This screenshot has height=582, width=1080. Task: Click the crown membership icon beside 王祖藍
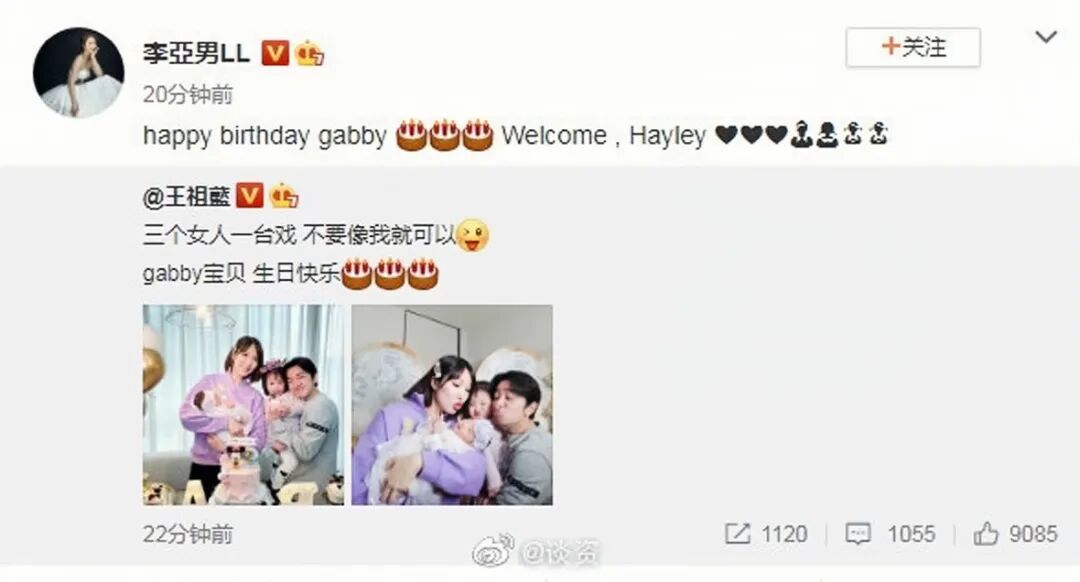point(284,196)
